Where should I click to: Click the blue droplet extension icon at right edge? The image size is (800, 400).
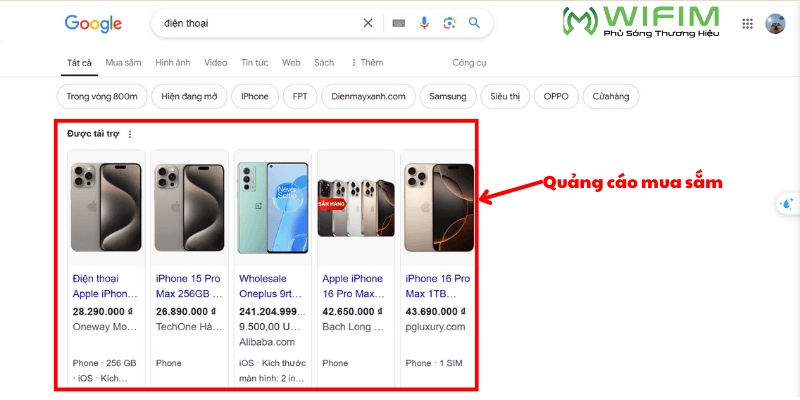787,204
